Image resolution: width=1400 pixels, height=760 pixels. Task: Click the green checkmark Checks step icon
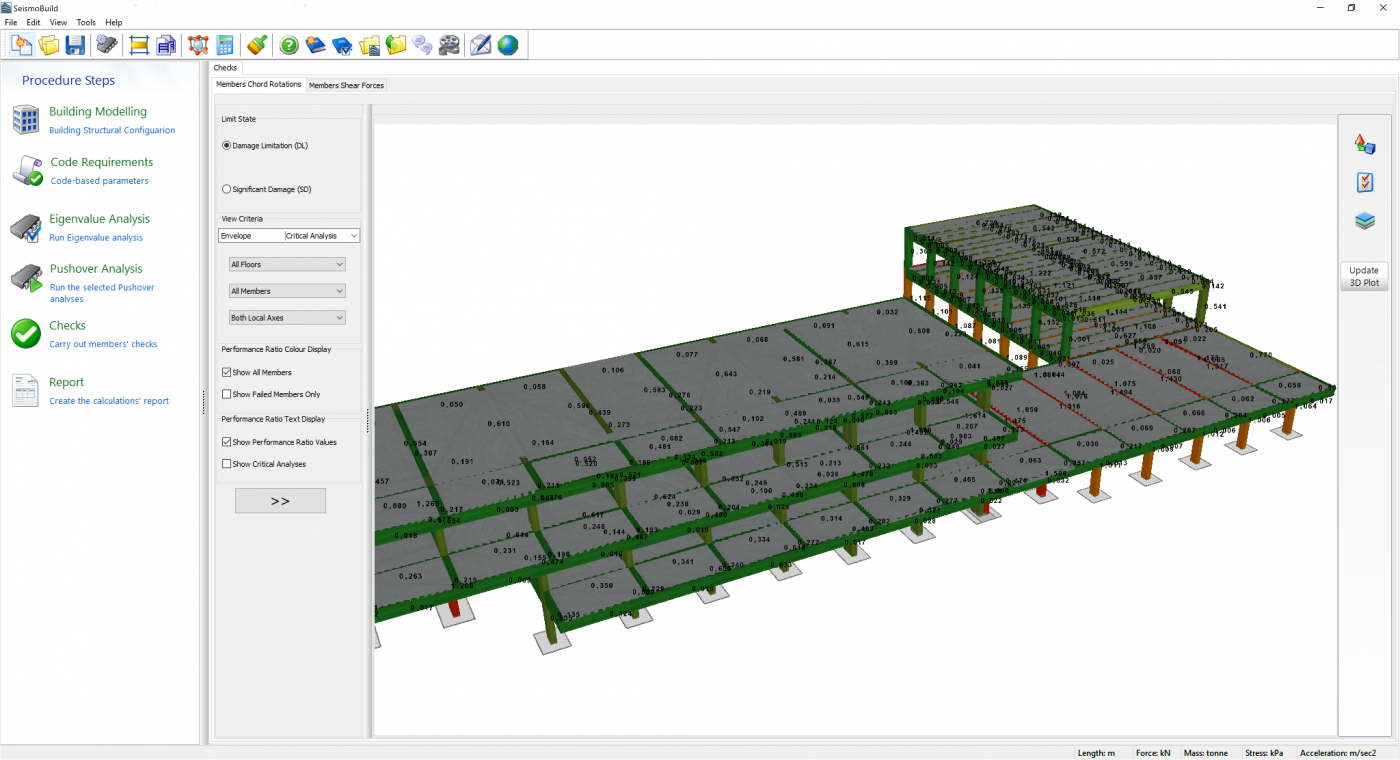point(26,334)
